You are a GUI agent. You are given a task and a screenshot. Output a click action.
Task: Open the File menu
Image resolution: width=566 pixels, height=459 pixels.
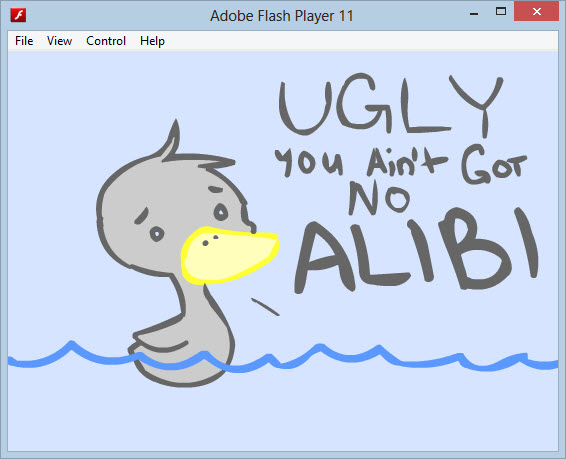[24, 41]
